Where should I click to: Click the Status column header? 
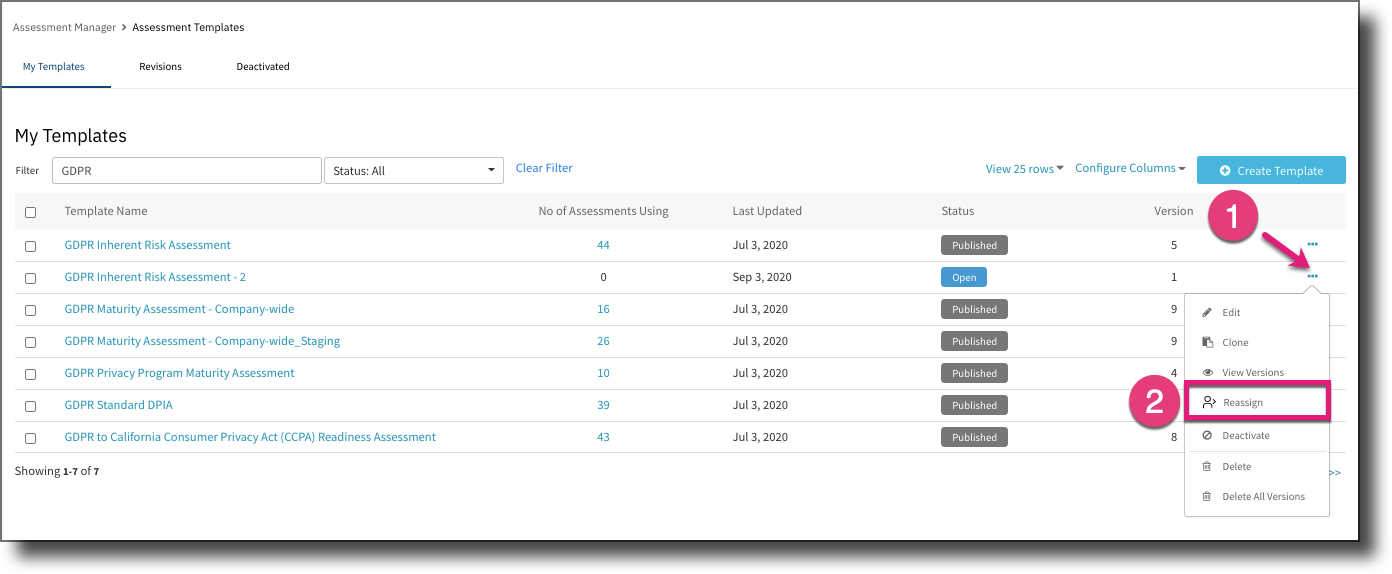coord(957,211)
